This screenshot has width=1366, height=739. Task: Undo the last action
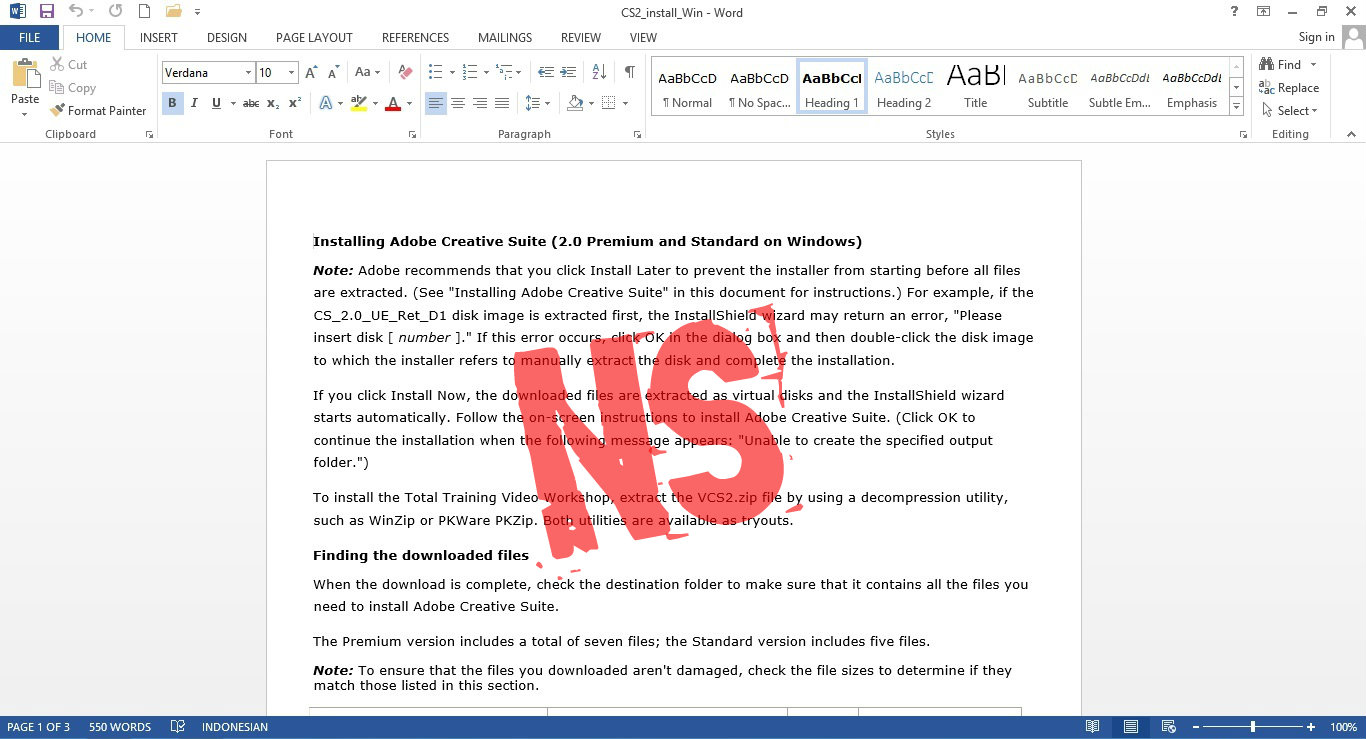tap(76, 12)
